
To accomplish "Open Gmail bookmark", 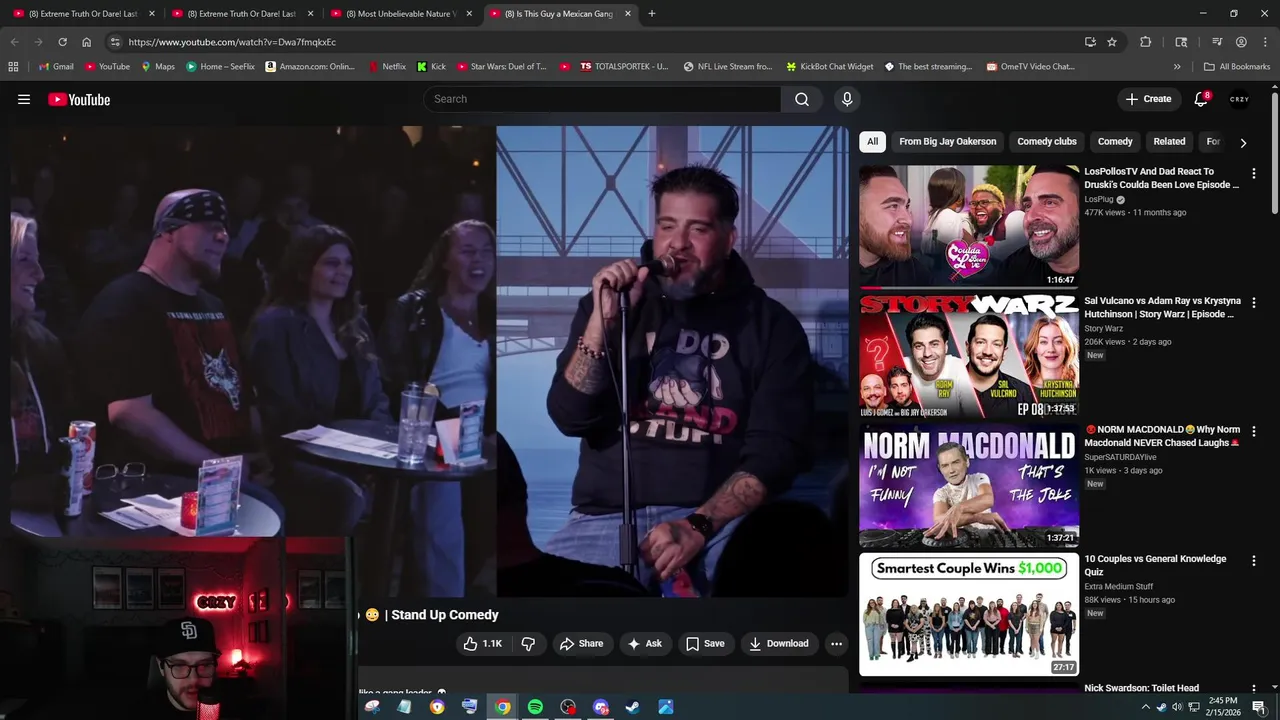I will 56,67.
